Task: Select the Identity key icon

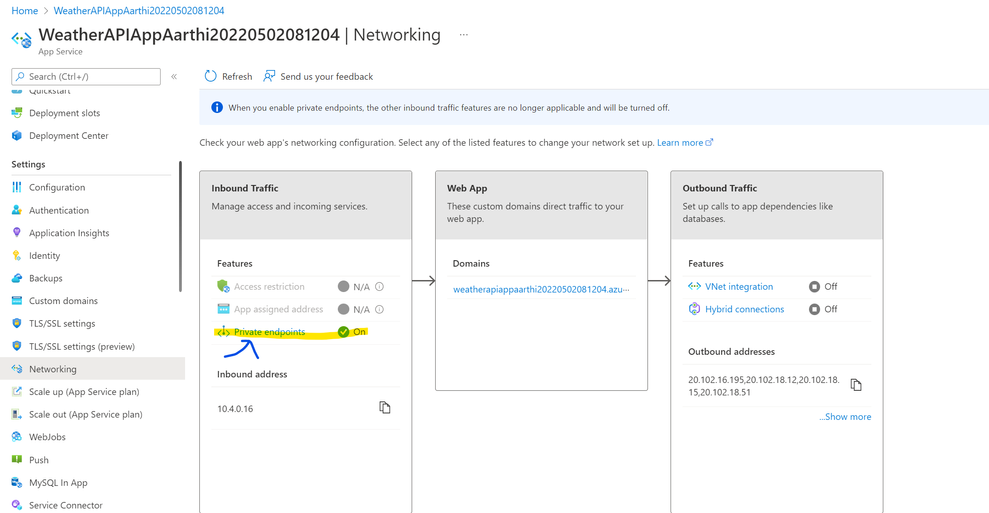Action: [17, 256]
